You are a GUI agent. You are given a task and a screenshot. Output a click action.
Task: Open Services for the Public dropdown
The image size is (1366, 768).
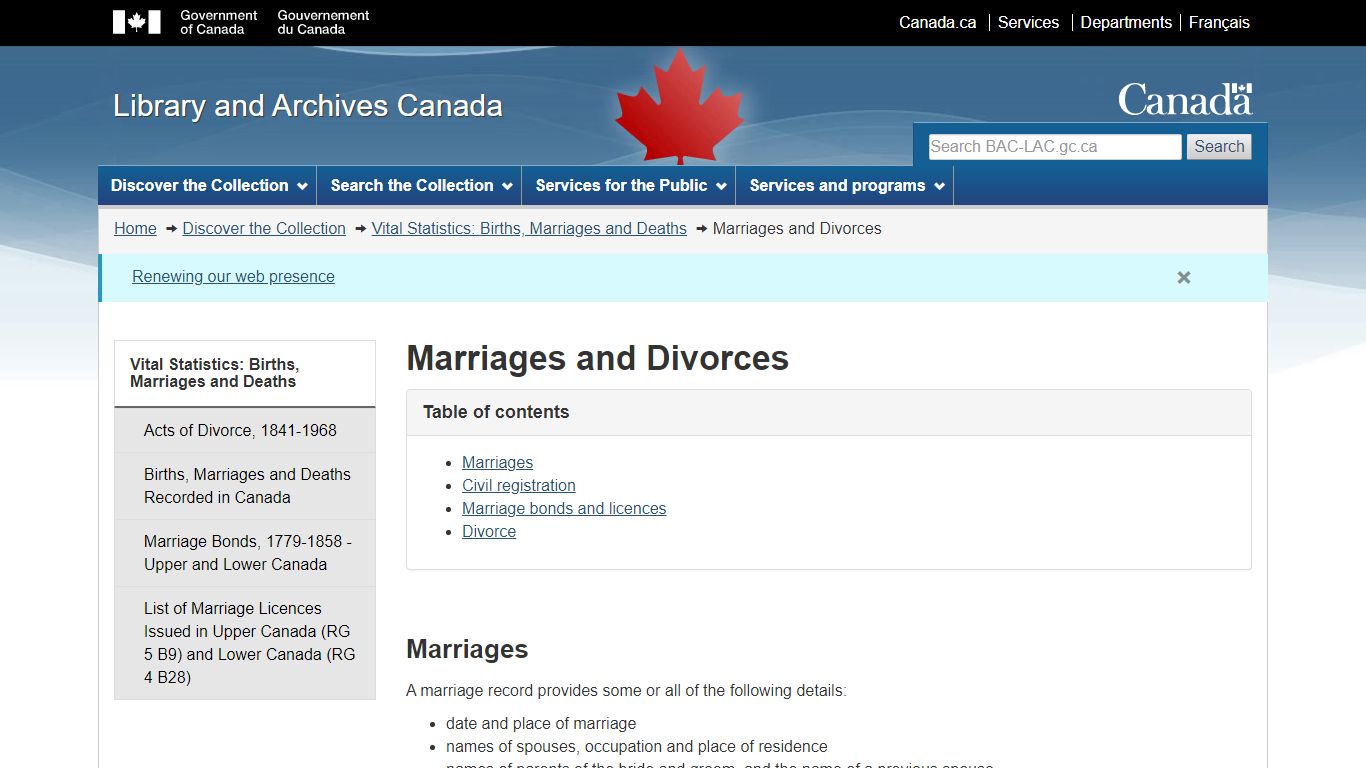[x=629, y=186]
